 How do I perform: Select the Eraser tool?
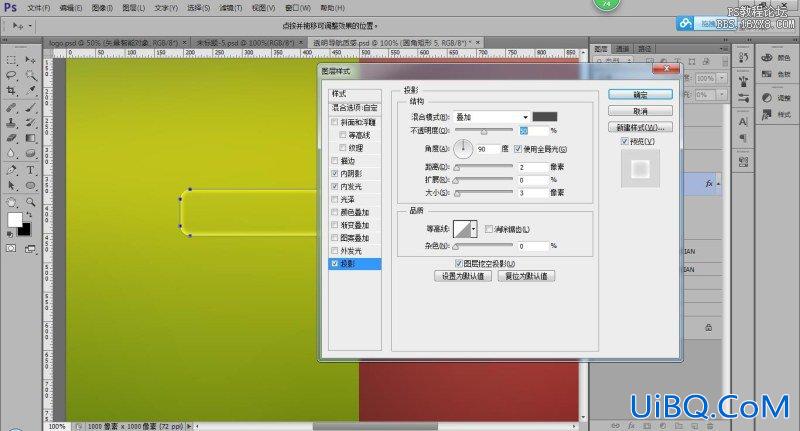tap(11, 138)
